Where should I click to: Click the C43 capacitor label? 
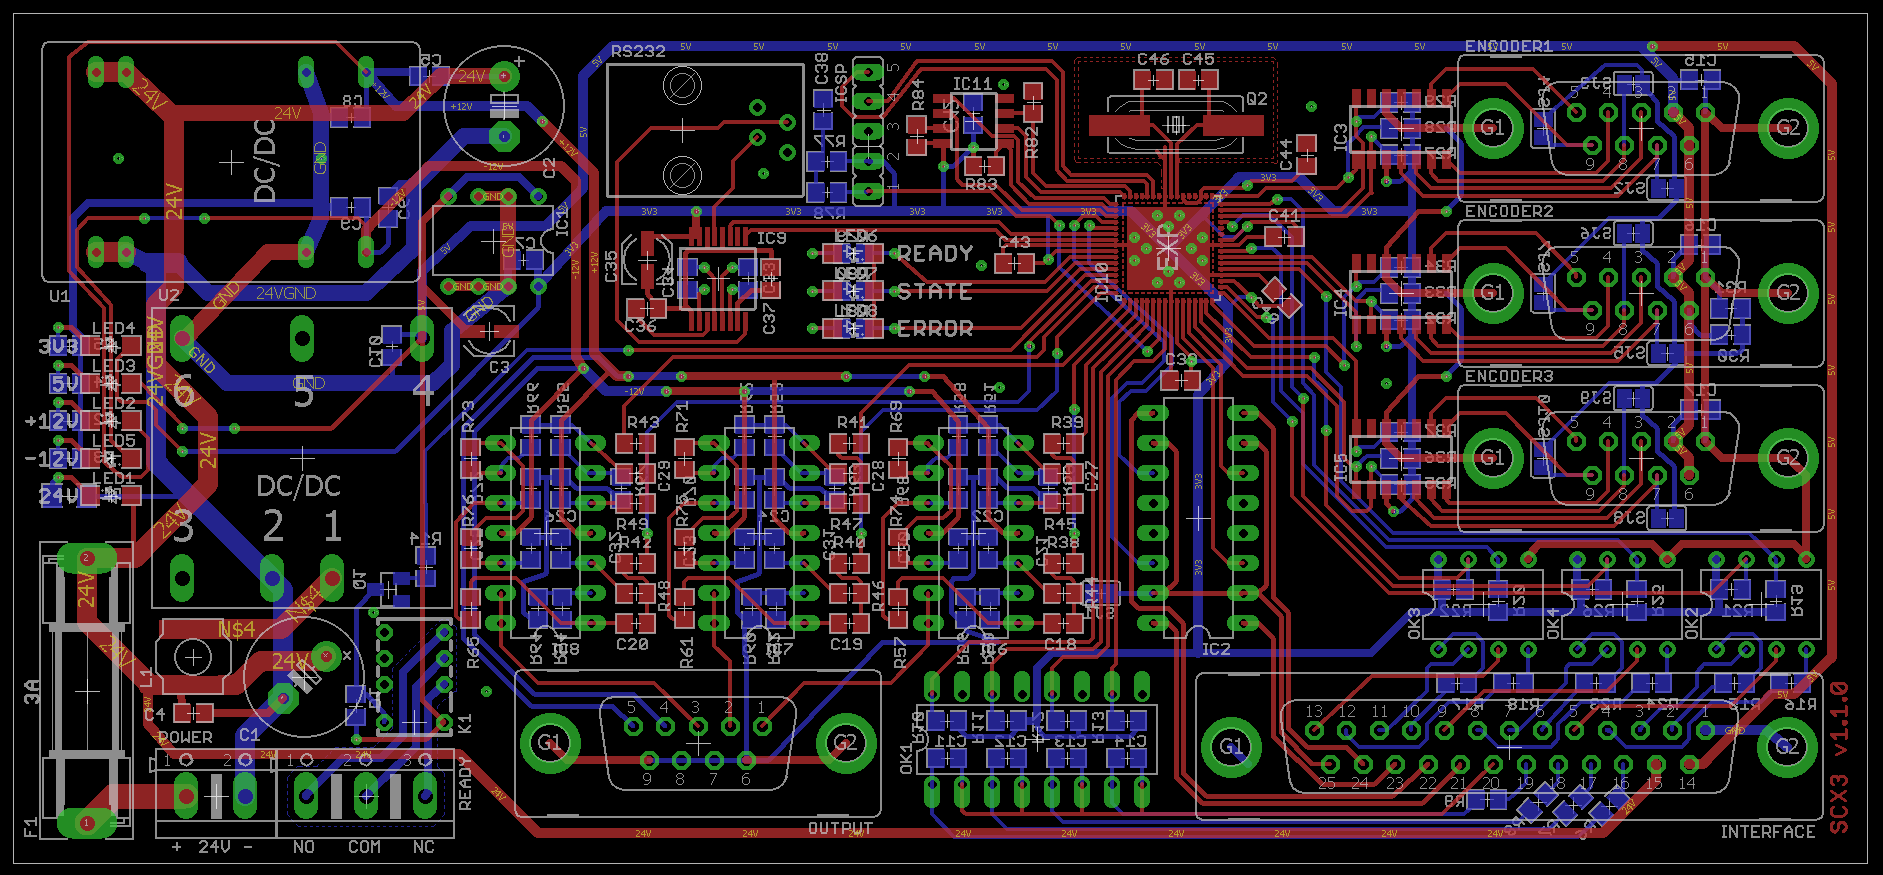(1014, 242)
